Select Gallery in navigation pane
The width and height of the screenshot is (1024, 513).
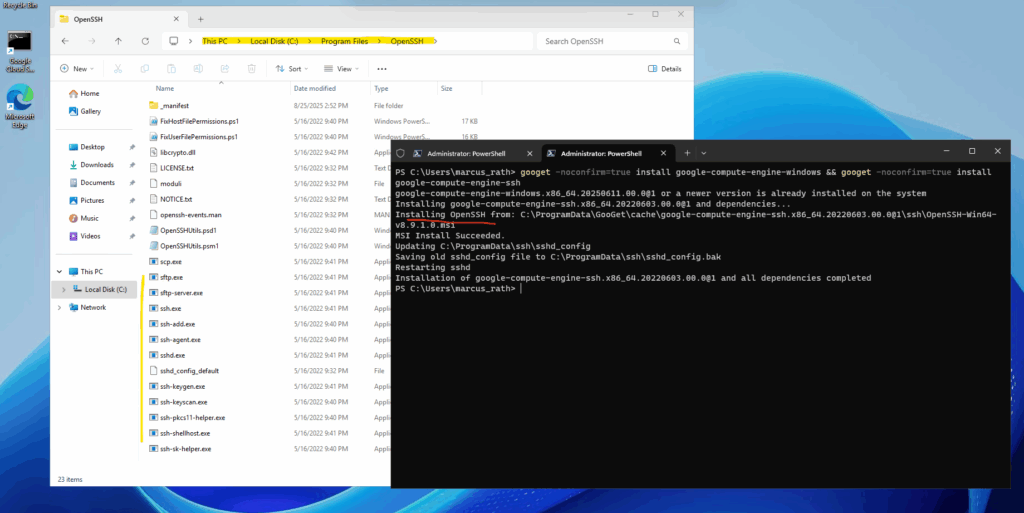[85, 111]
